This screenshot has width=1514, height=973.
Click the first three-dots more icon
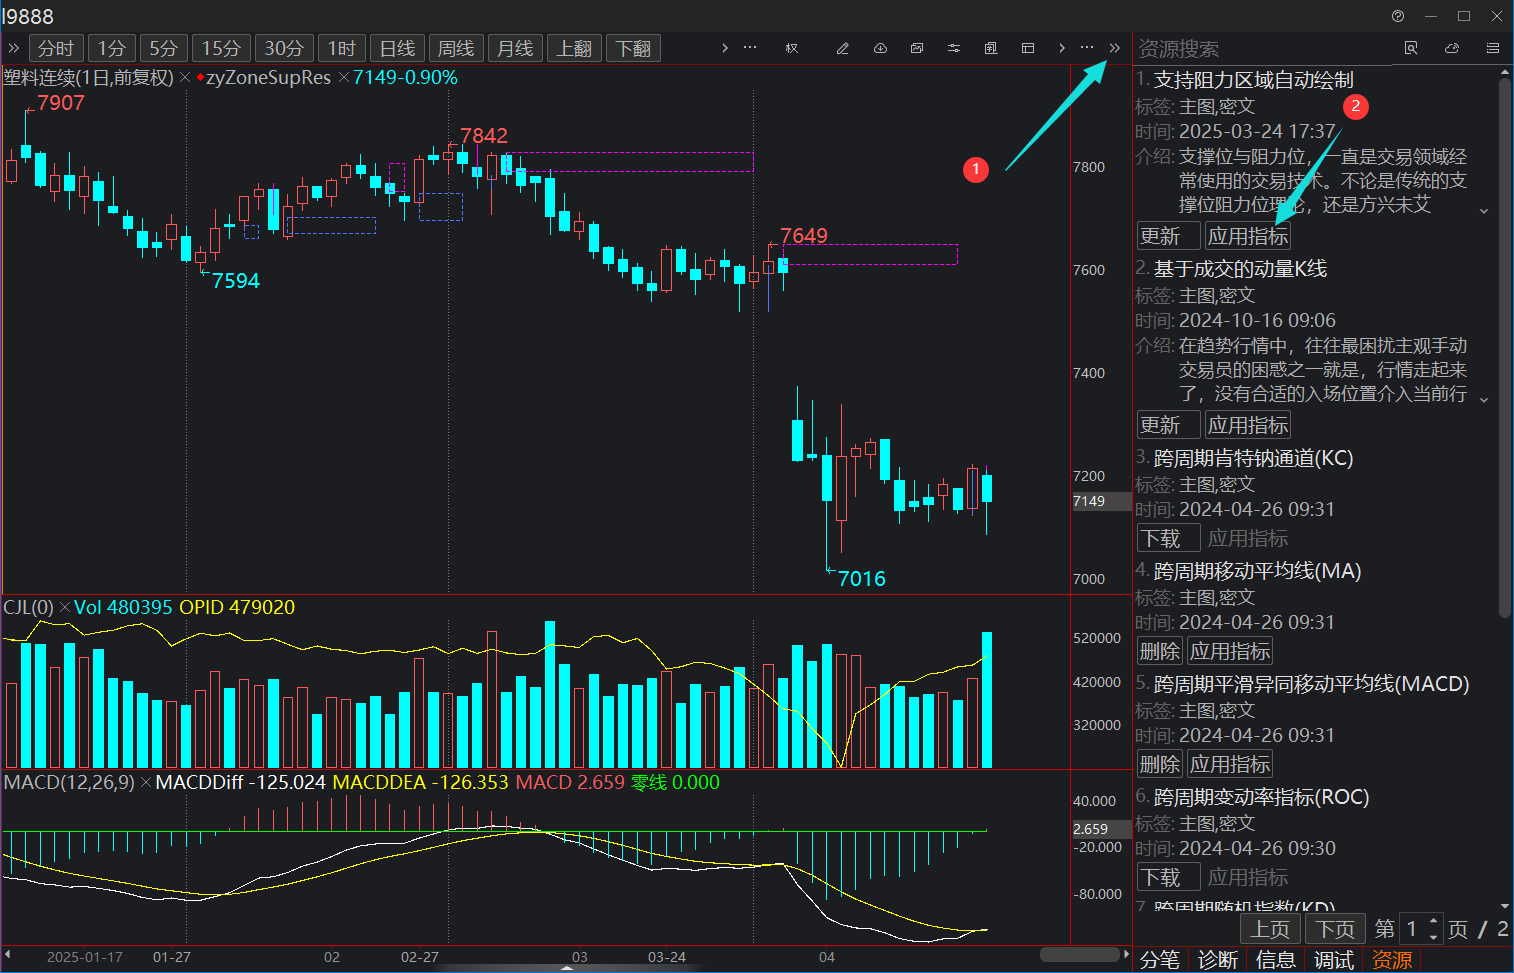(x=750, y=48)
